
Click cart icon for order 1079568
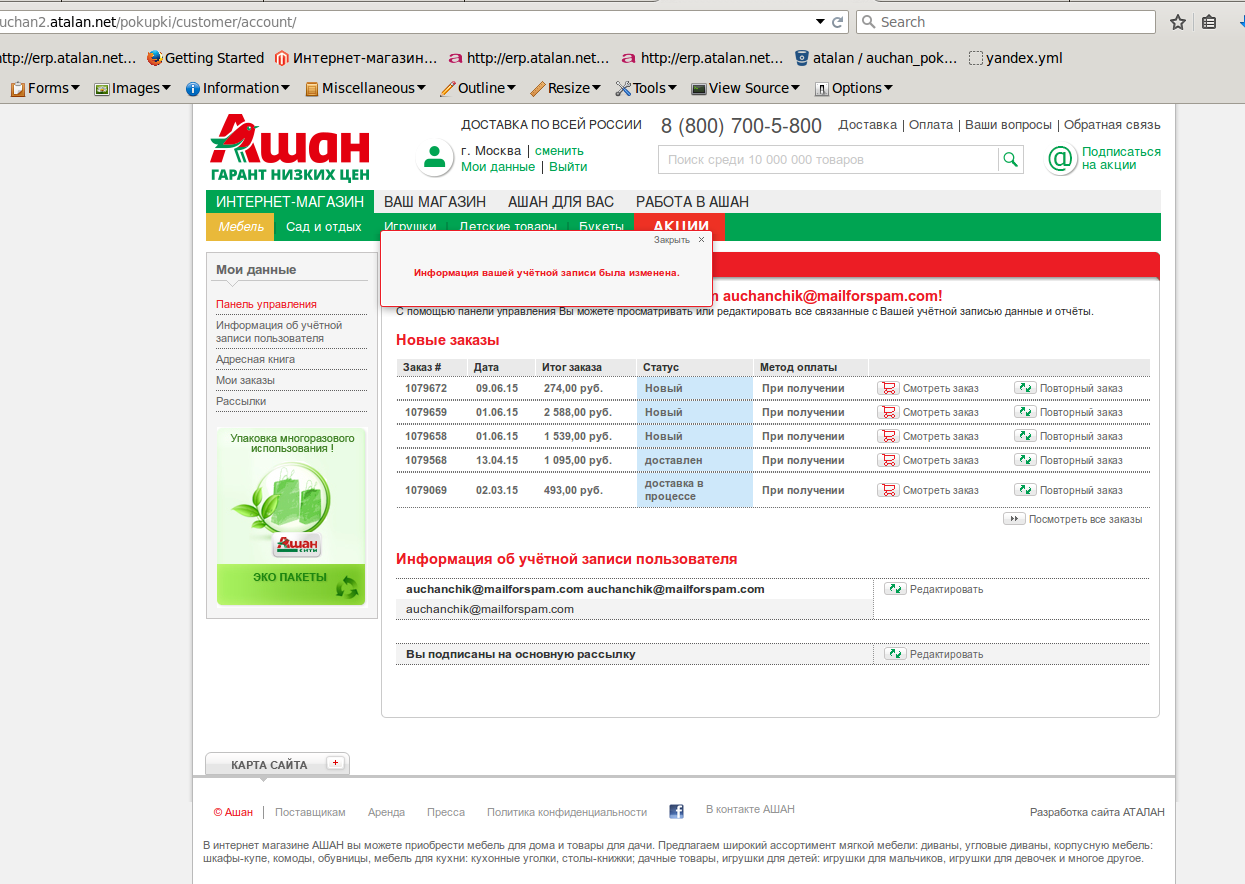pyautogui.click(x=888, y=460)
